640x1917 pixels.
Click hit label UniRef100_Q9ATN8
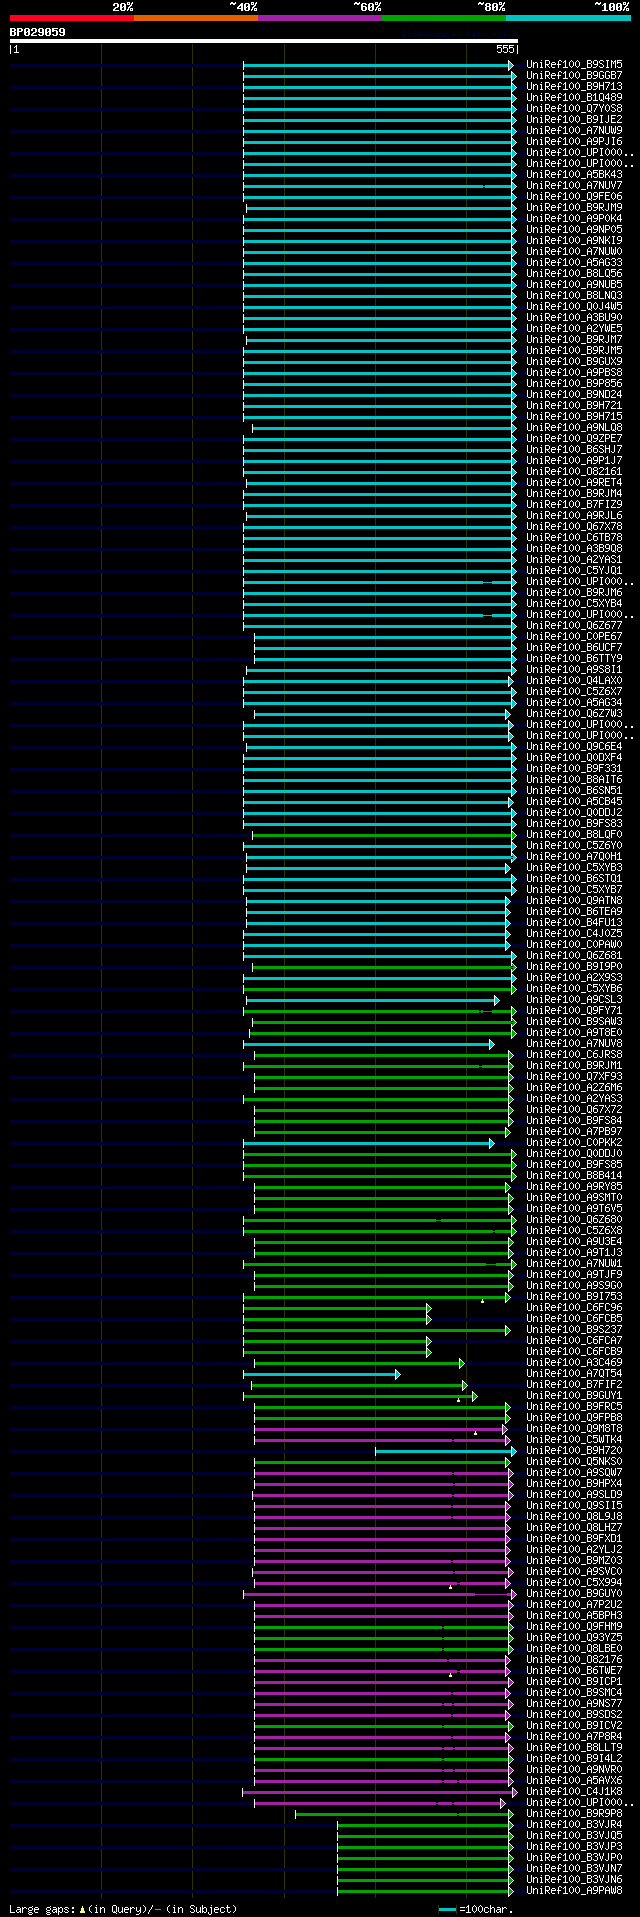tap(574, 901)
